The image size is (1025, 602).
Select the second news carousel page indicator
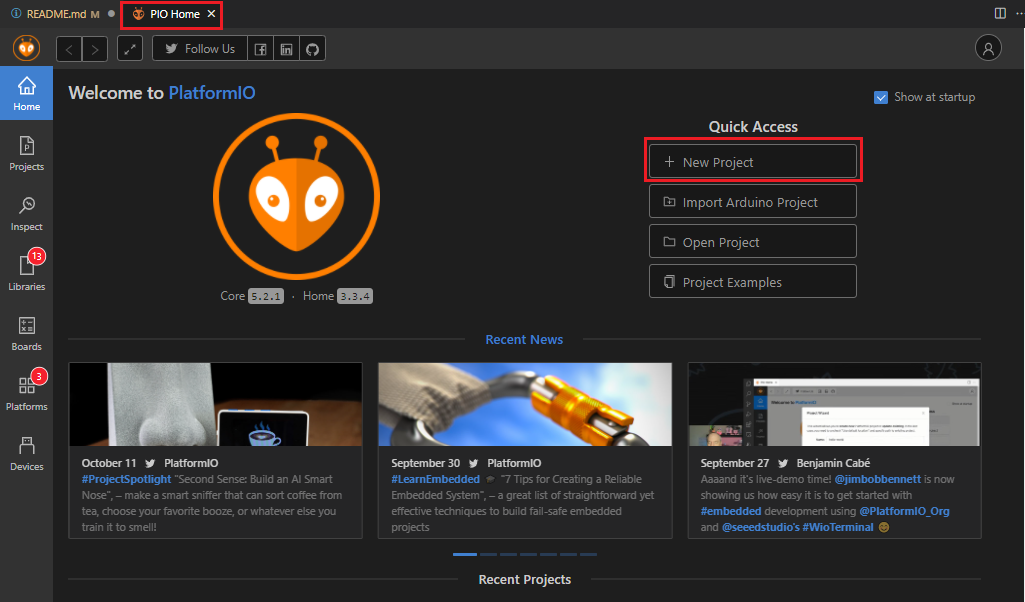(488, 554)
